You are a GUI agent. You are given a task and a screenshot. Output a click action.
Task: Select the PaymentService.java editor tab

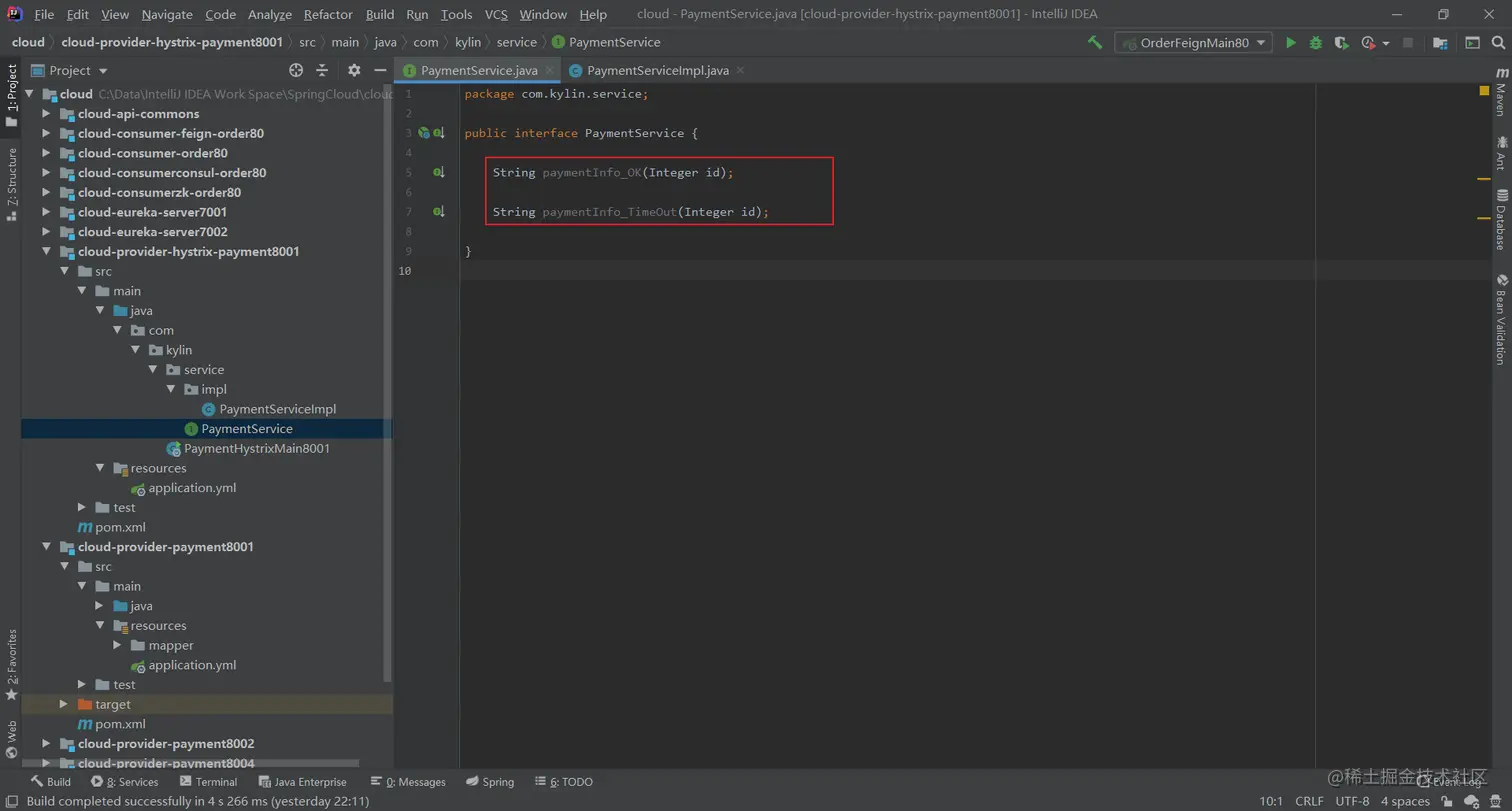tap(479, 71)
